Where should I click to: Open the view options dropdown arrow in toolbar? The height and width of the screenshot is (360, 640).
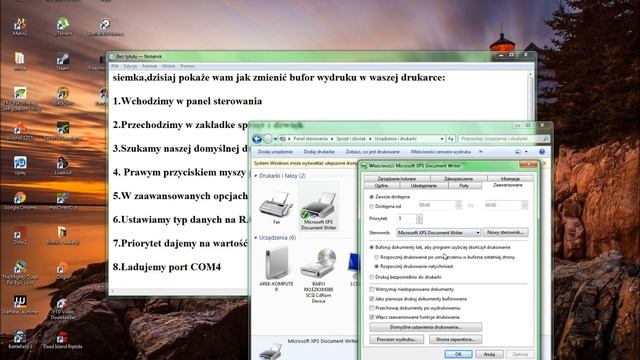[526, 151]
